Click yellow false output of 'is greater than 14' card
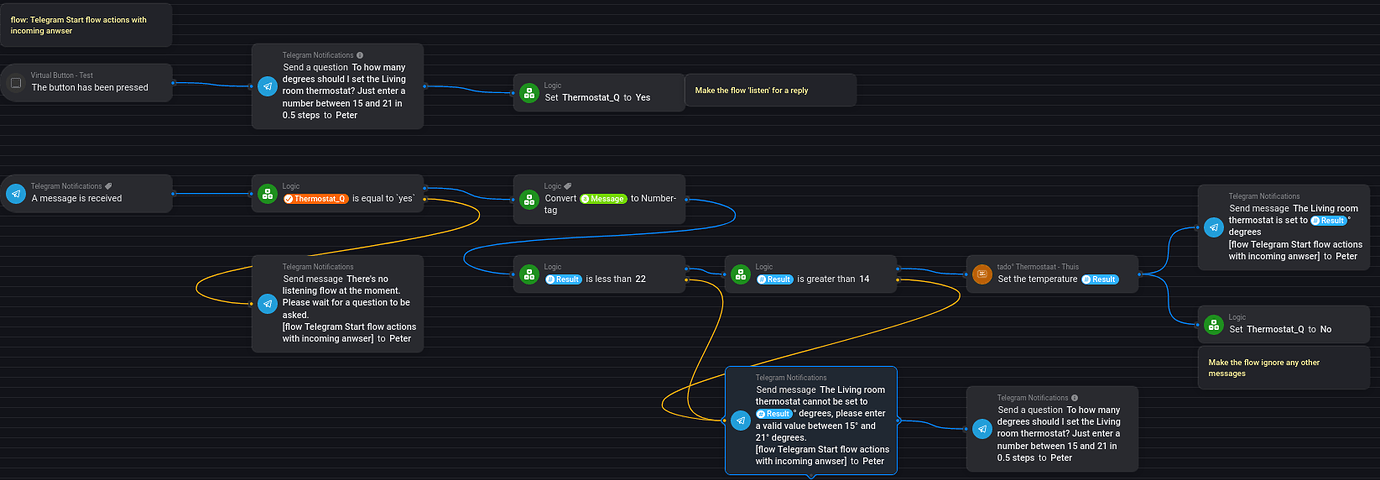The width and height of the screenshot is (1380, 480). 899,281
